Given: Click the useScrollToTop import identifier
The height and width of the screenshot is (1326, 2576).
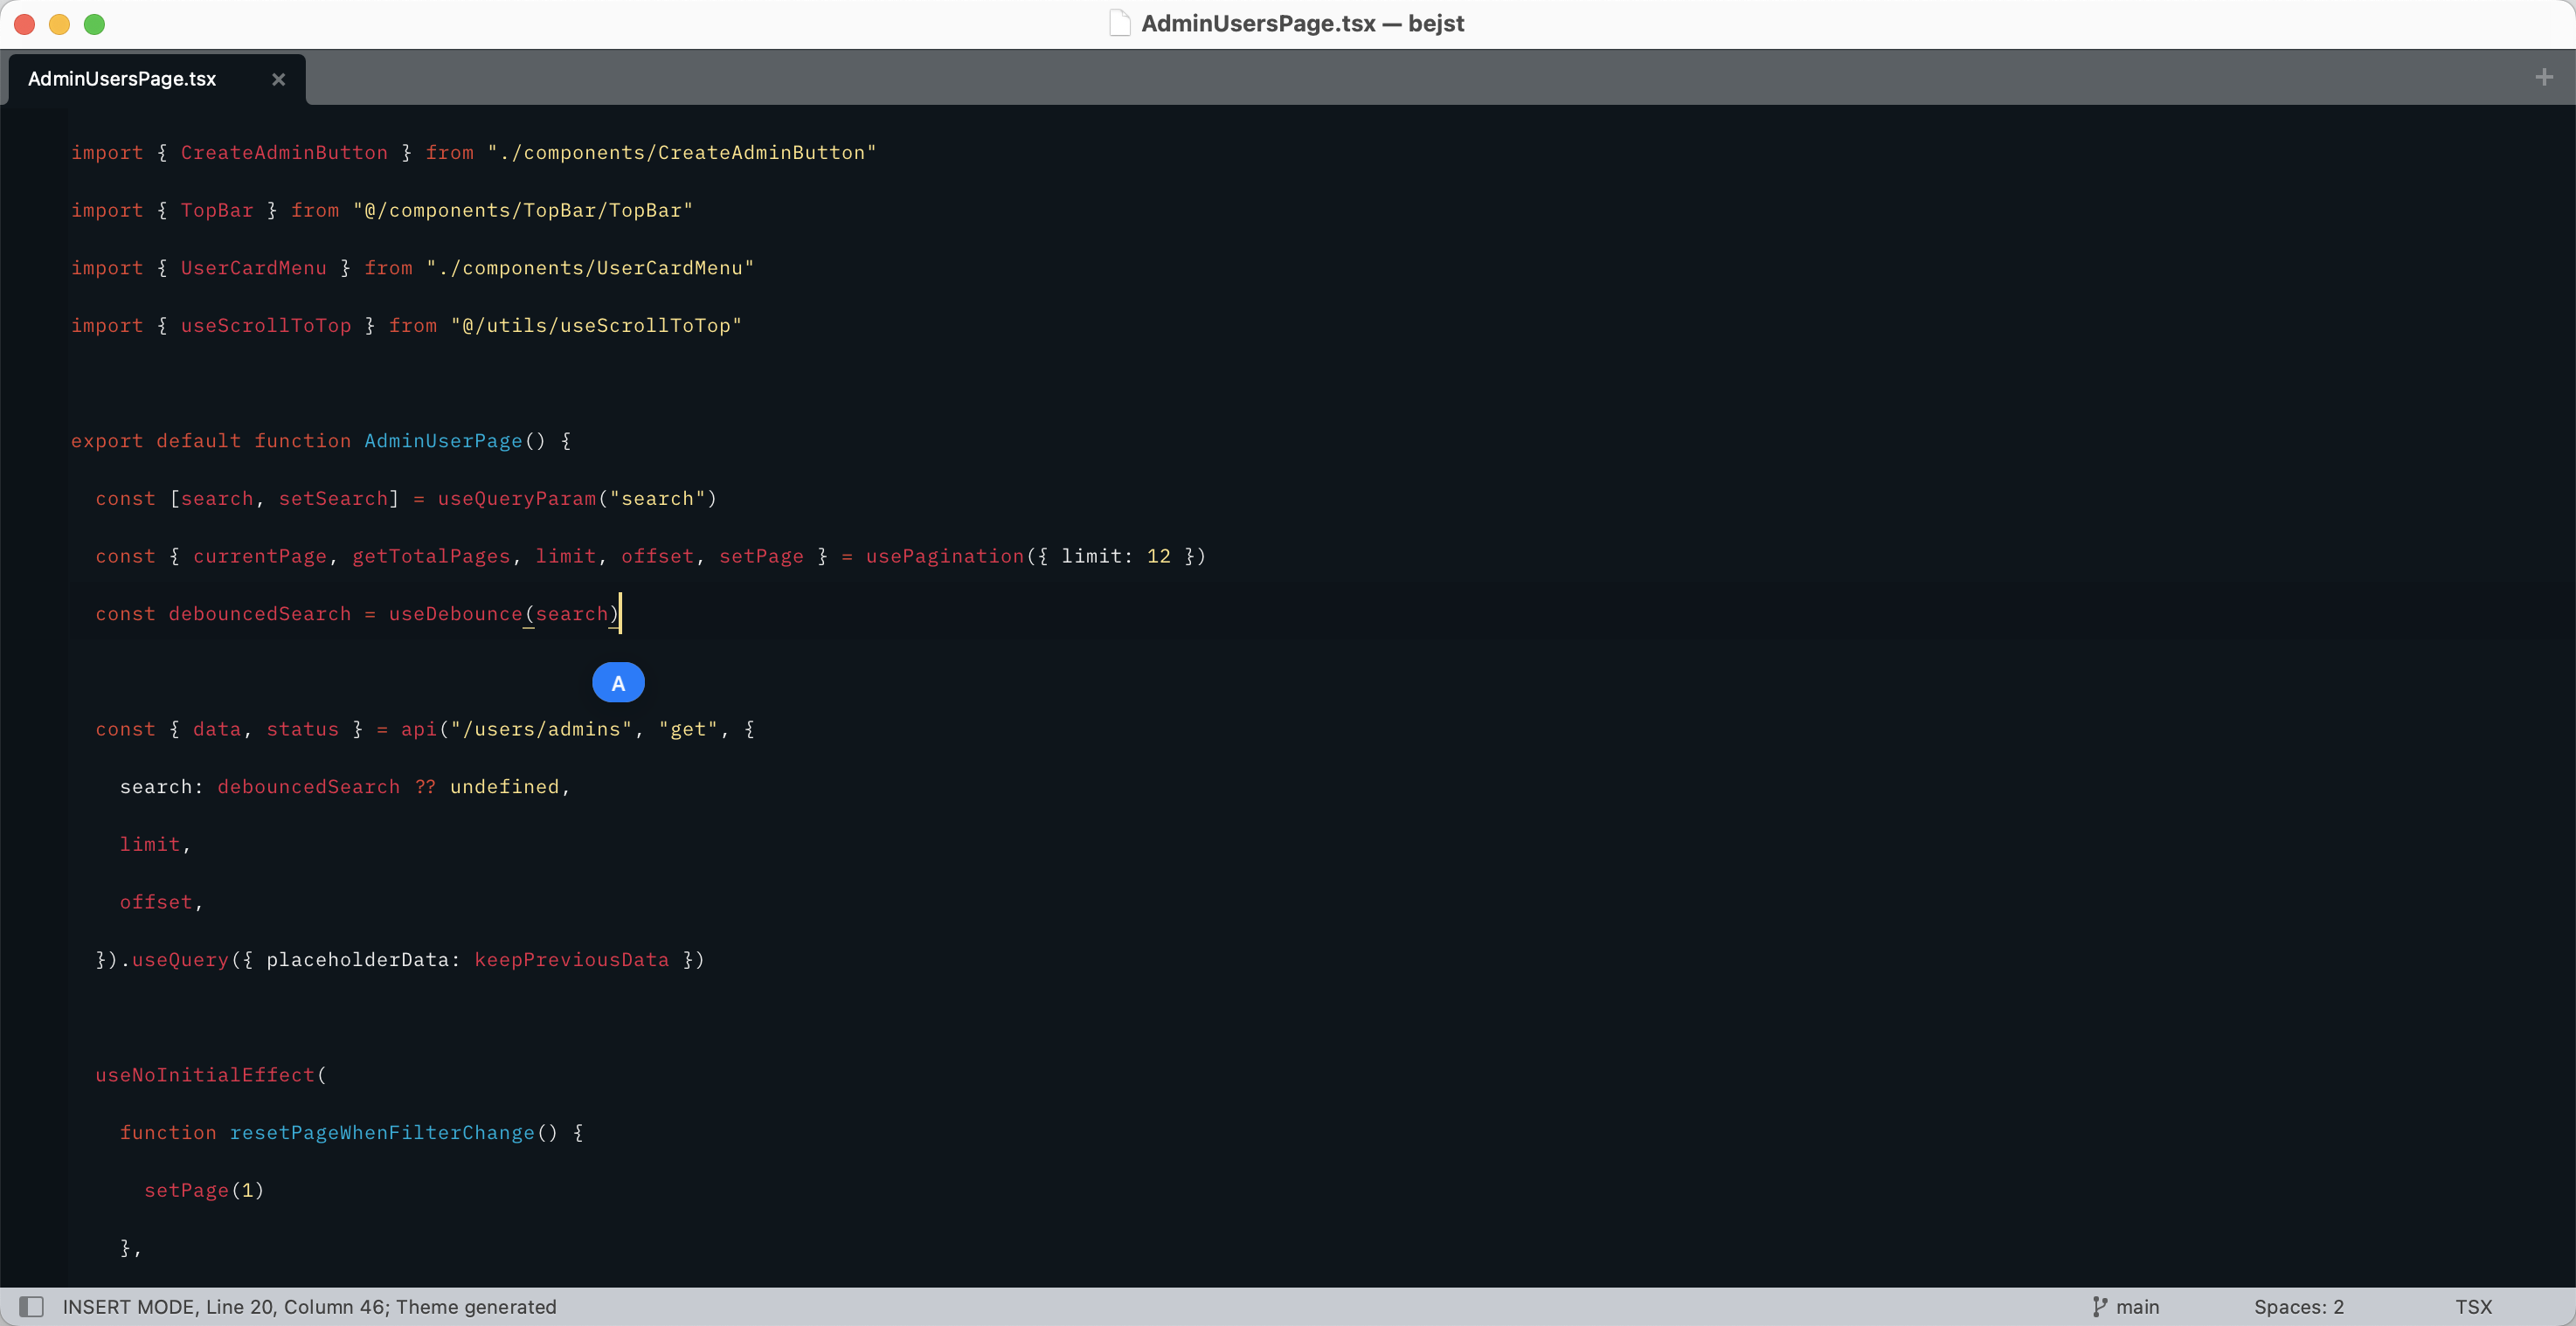Looking at the screenshot, I should pos(266,326).
